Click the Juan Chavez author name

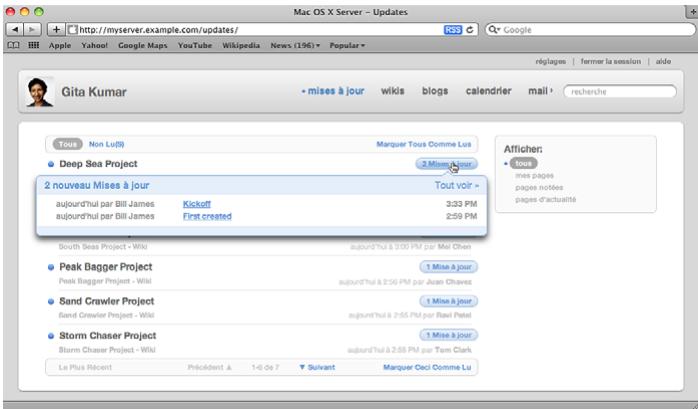(x=449, y=282)
